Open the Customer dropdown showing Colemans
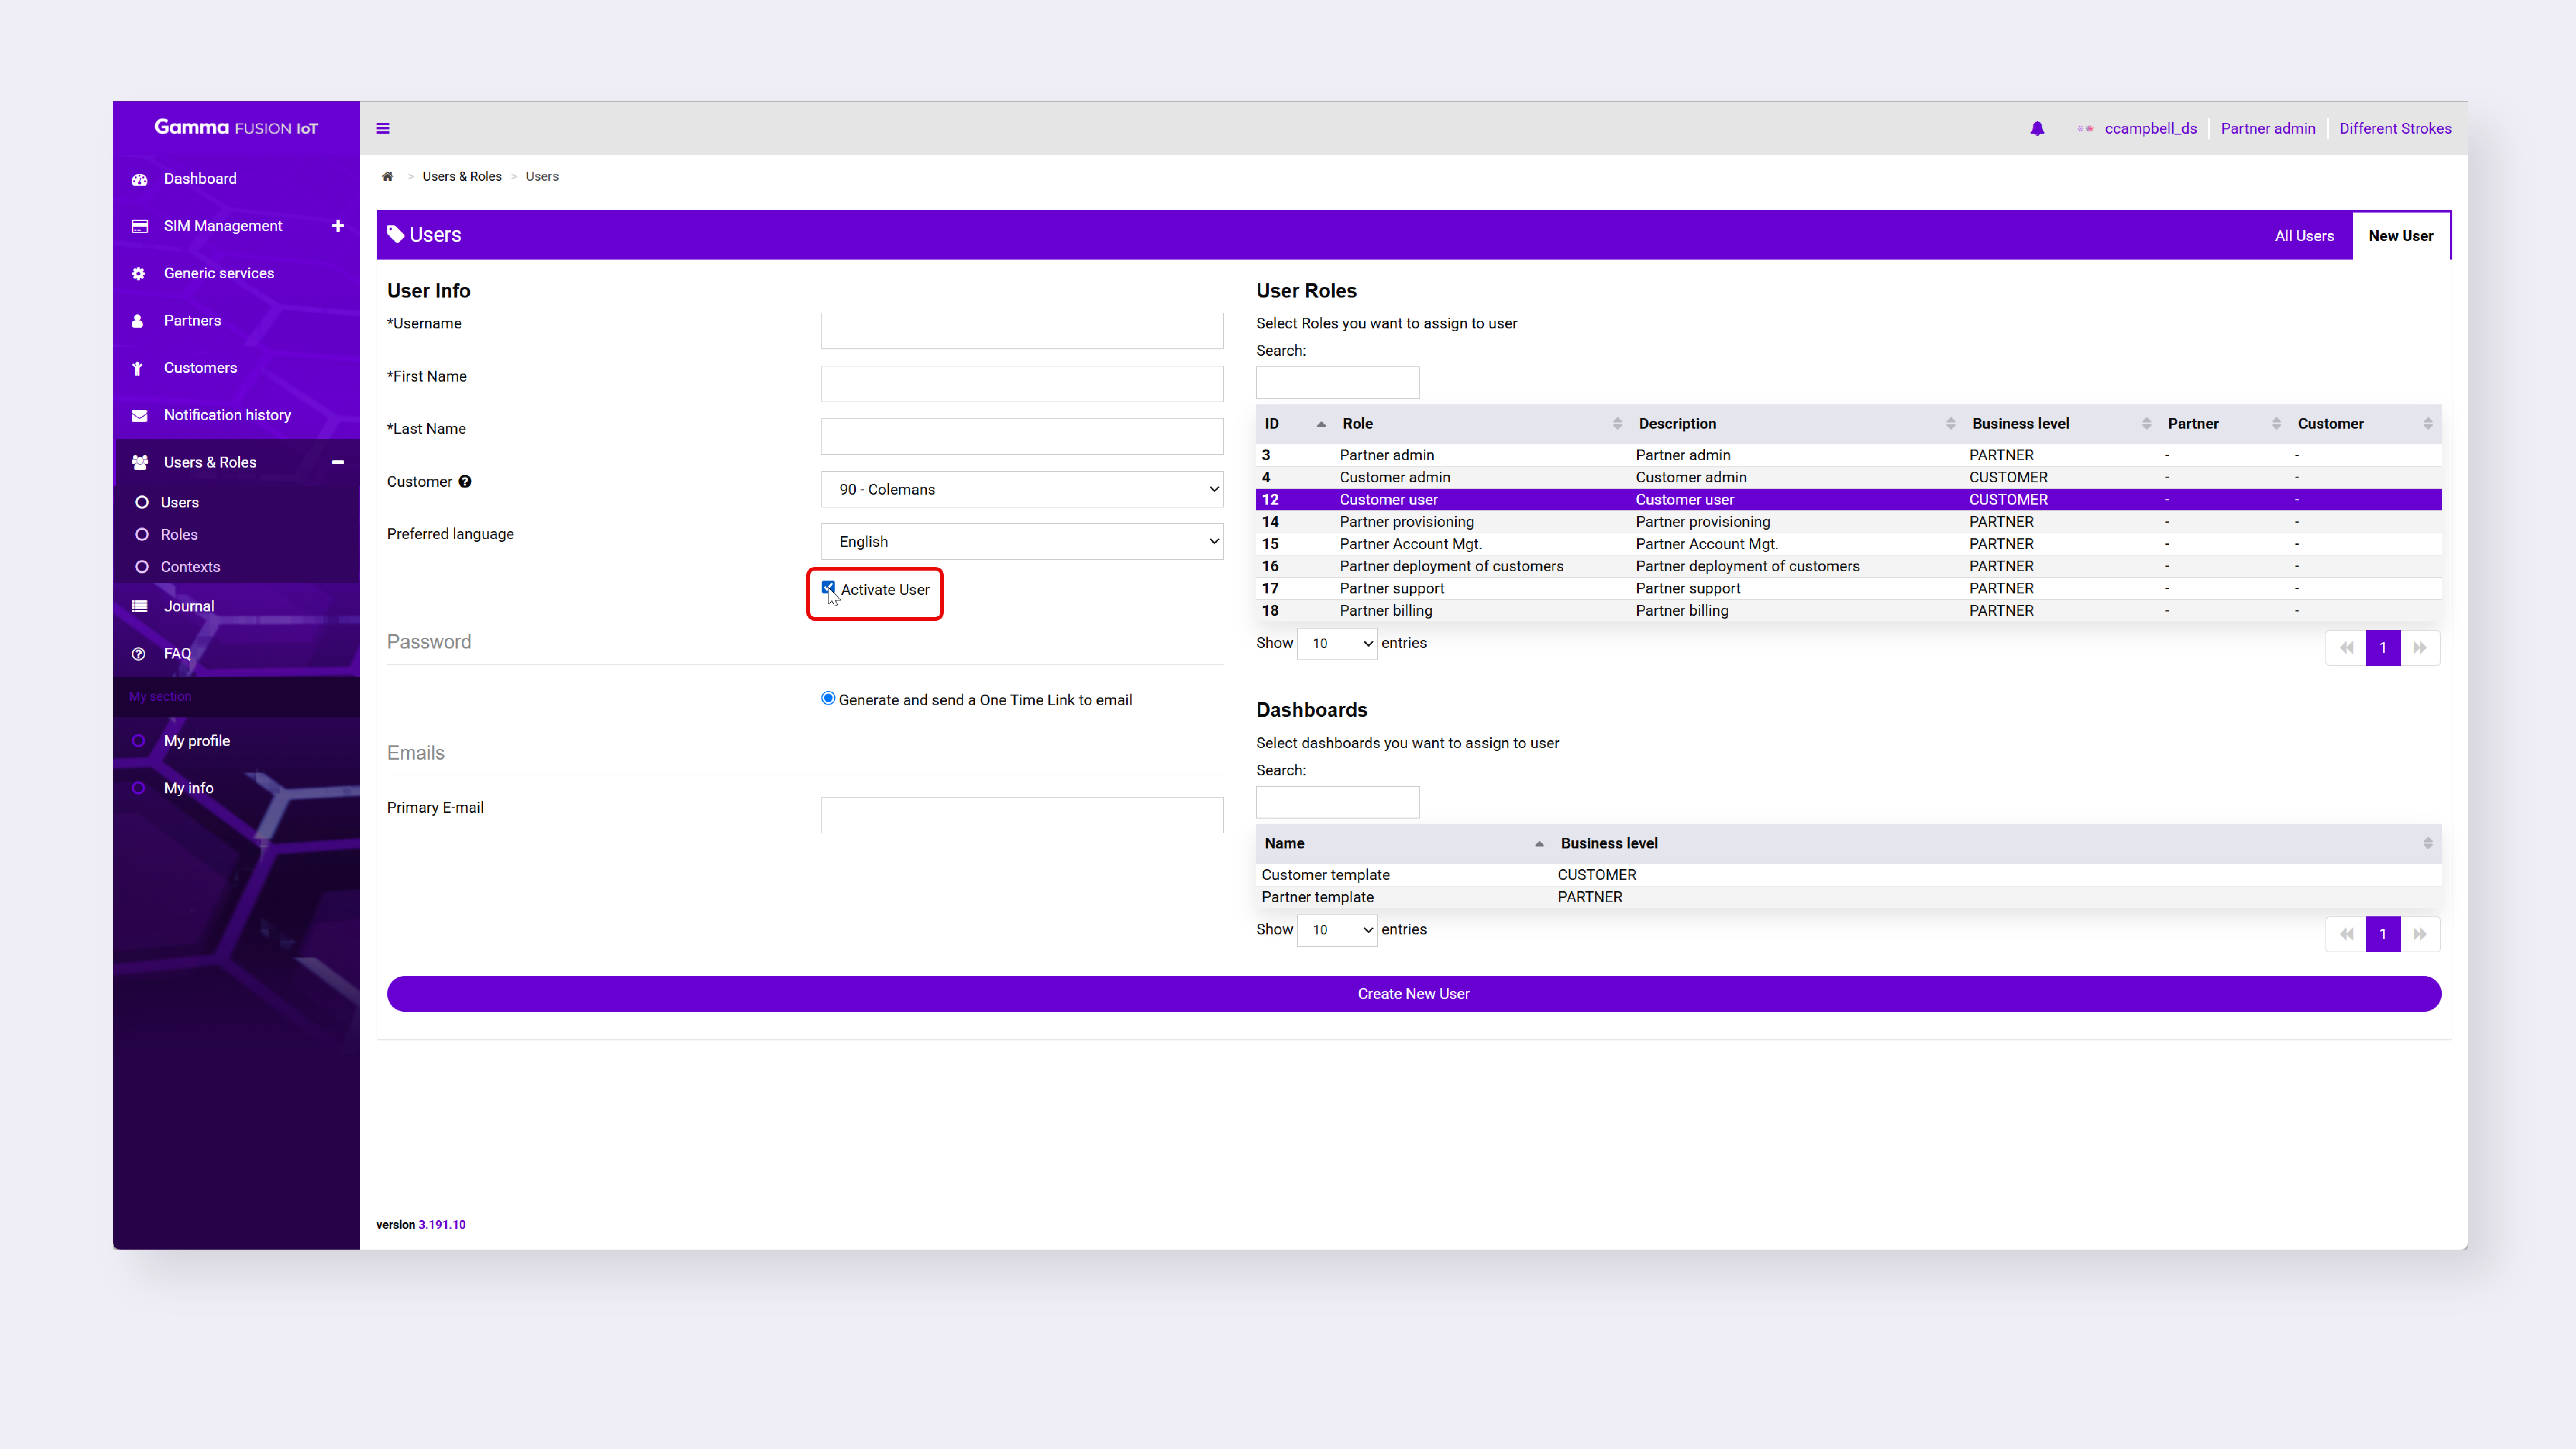Image resolution: width=2576 pixels, height=1449 pixels. click(1021, 489)
